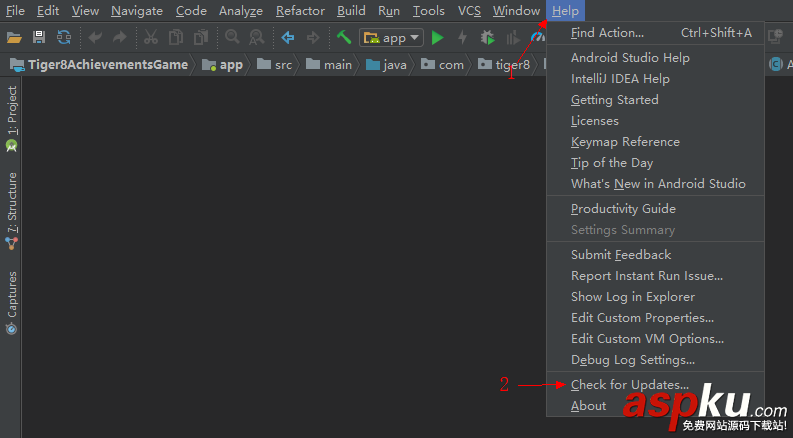The width and height of the screenshot is (793, 438).
Task: Redo action arrow icon
Action: click(119, 37)
